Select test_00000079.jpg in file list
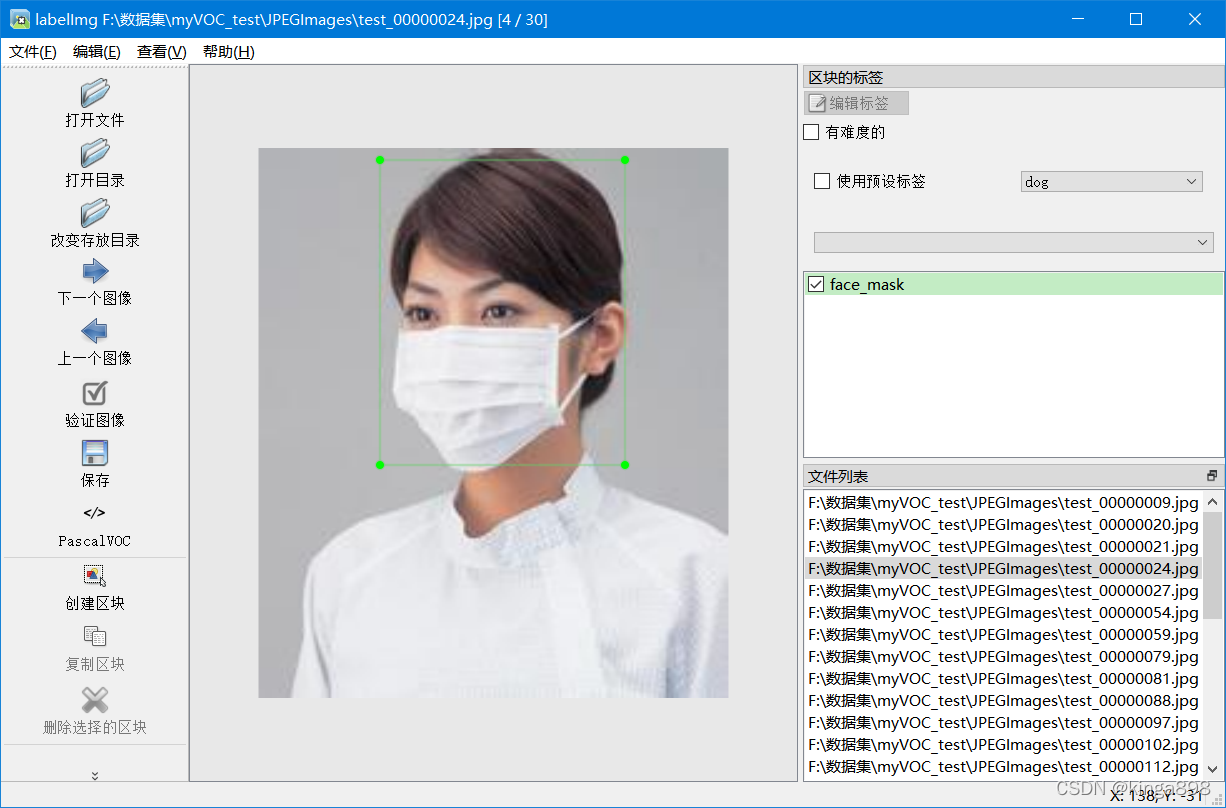1226x808 pixels. 1003,657
